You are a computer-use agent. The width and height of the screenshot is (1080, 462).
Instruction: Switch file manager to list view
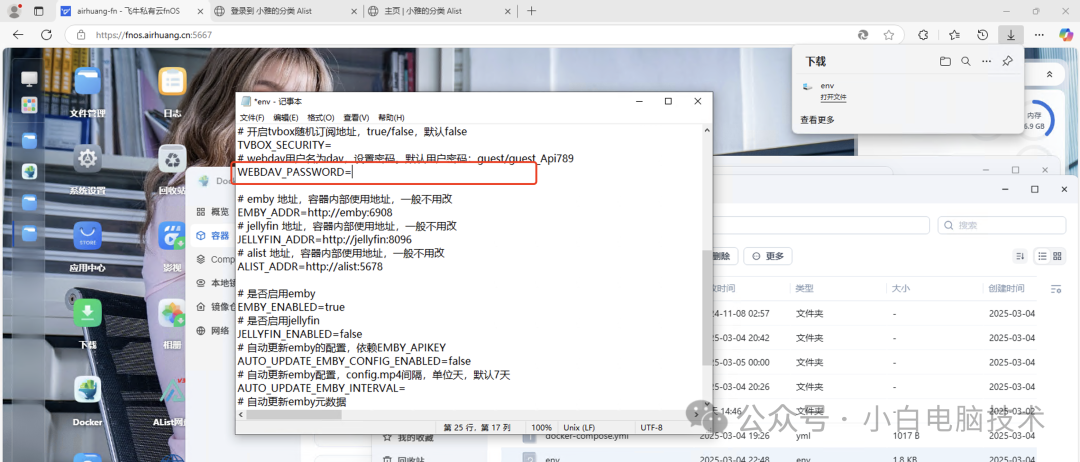(1042, 256)
